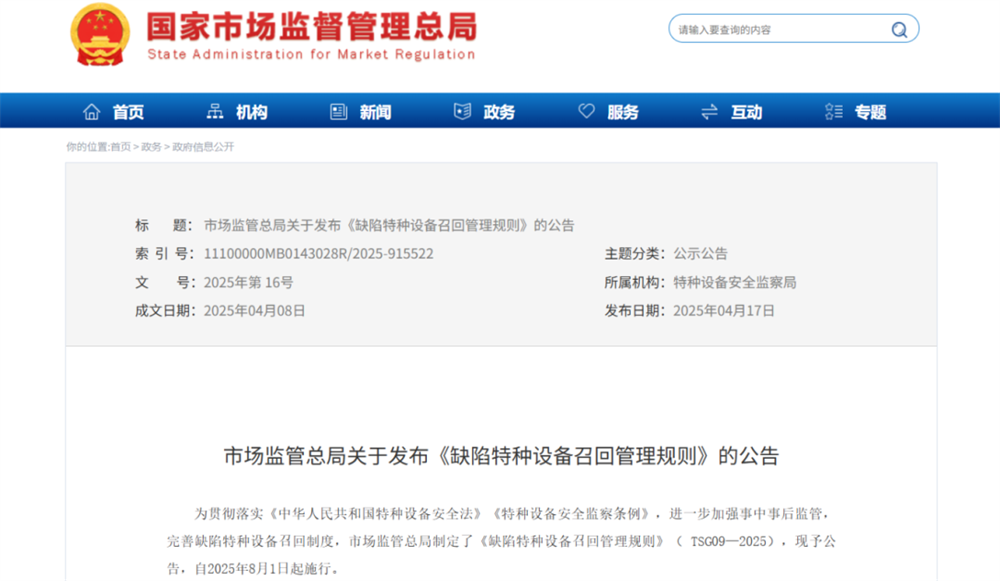Click the index number 11100000MB0143028R/2025-915522
Image resolution: width=1000 pixels, height=581 pixels.
318,254
